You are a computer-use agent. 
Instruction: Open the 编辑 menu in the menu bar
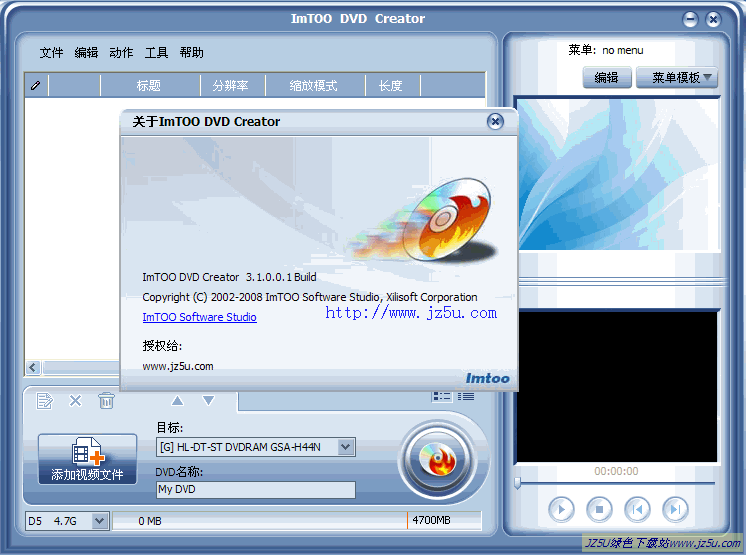tap(86, 53)
